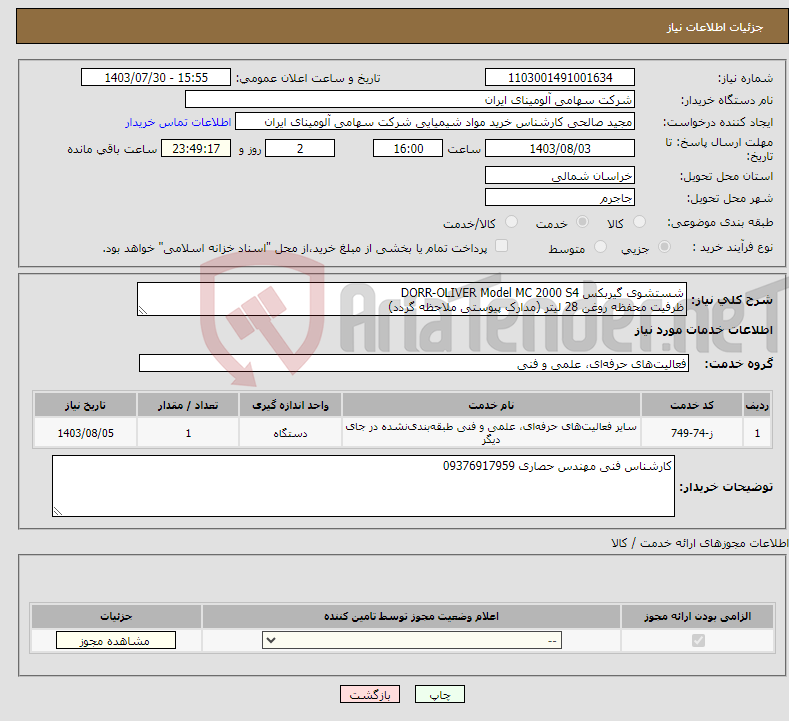The width and height of the screenshot is (789, 721).
Task: Click the deadline date field 1403/08/03
Action: [560, 148]
